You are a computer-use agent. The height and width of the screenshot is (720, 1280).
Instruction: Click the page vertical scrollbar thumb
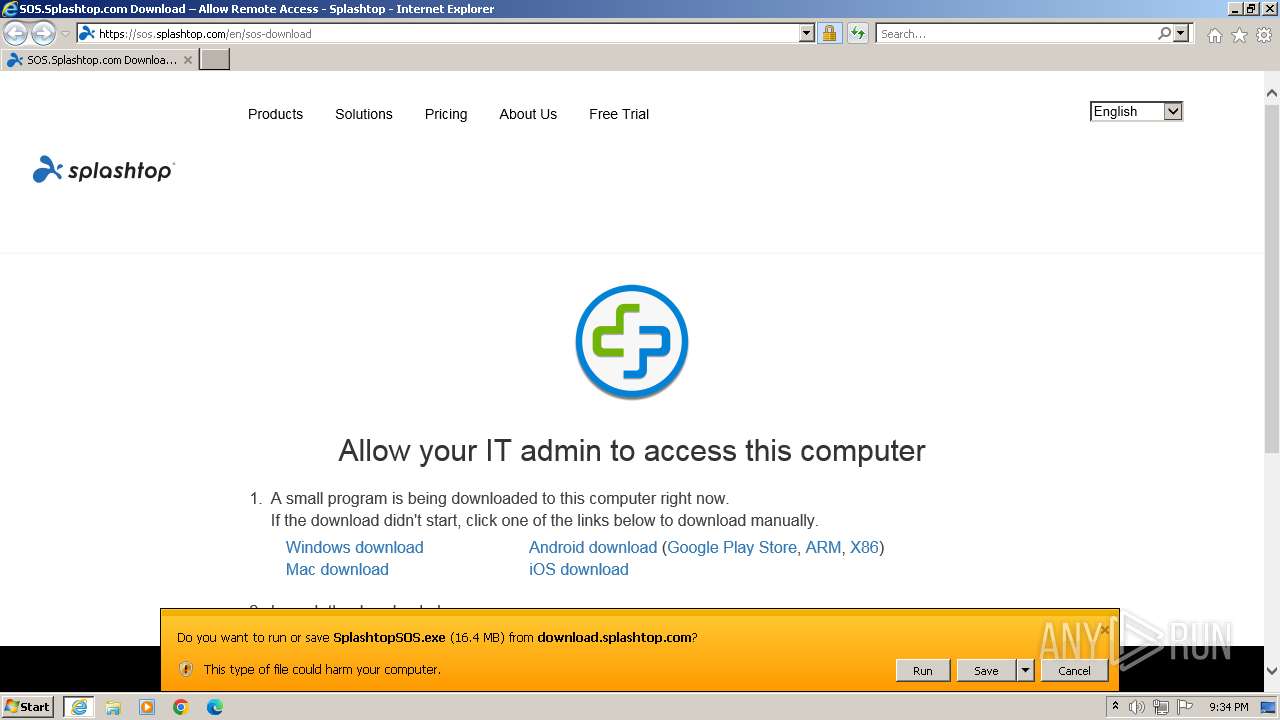point(1271,280)
